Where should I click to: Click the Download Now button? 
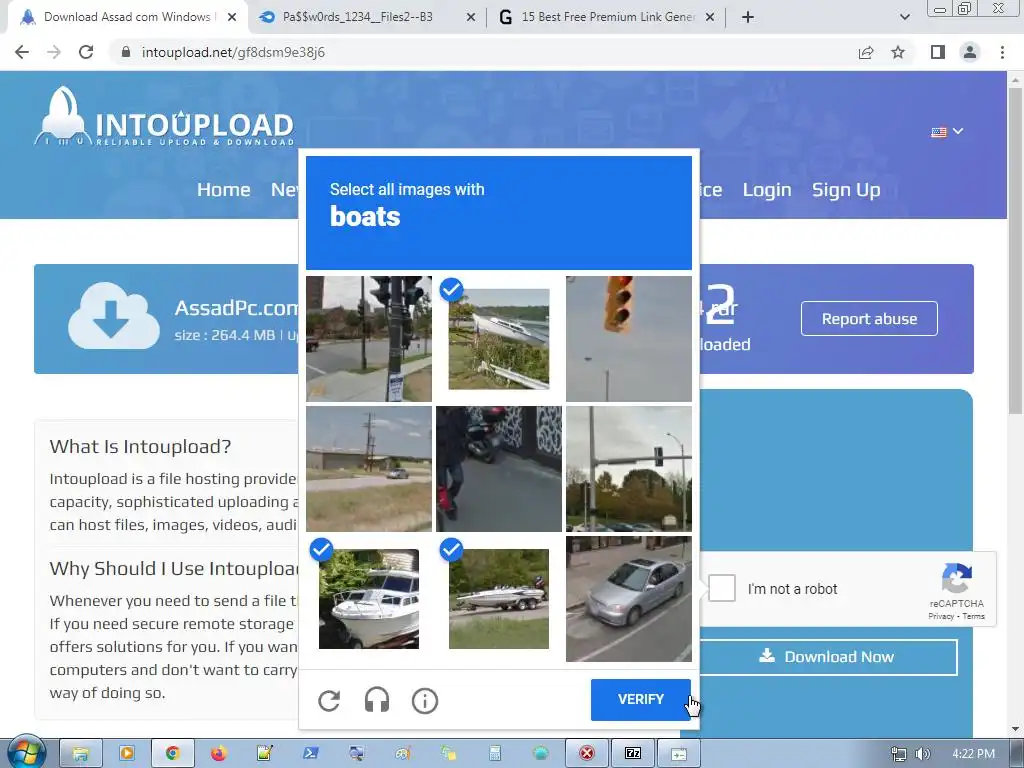pos(828,656)
